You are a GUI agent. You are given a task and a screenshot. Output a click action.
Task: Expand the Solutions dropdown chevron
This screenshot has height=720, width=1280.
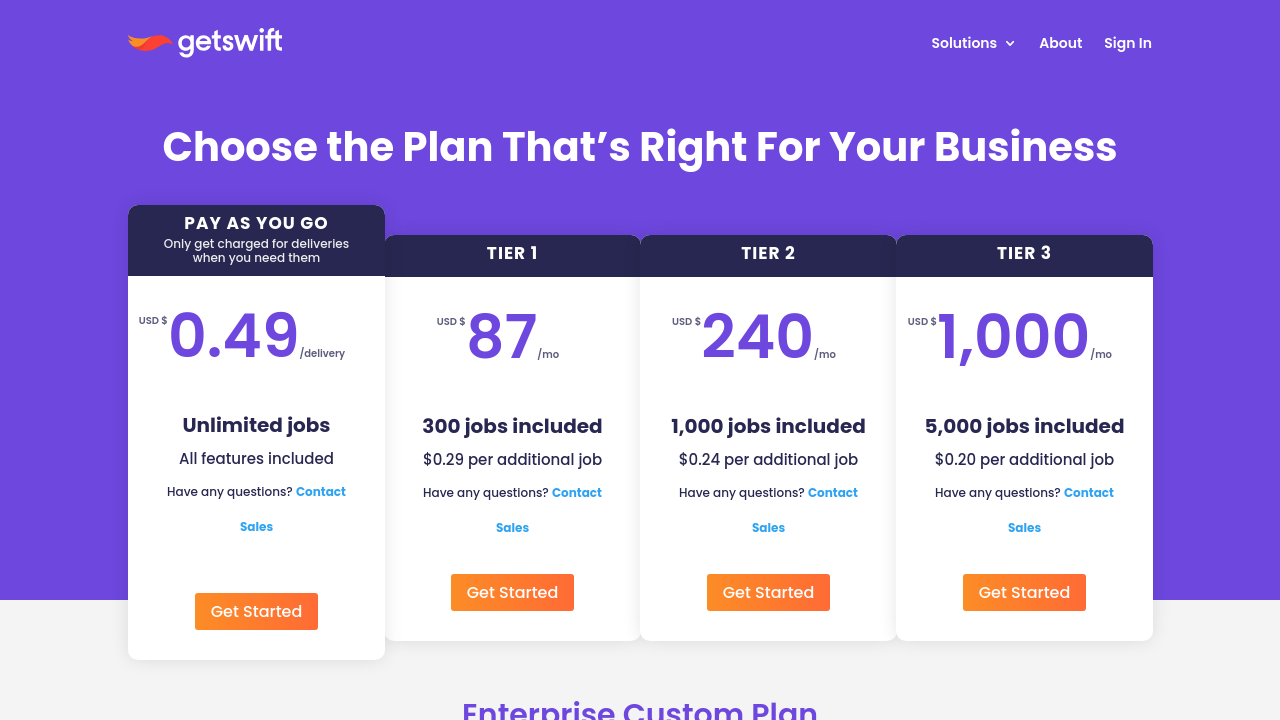pos(1010,44)
